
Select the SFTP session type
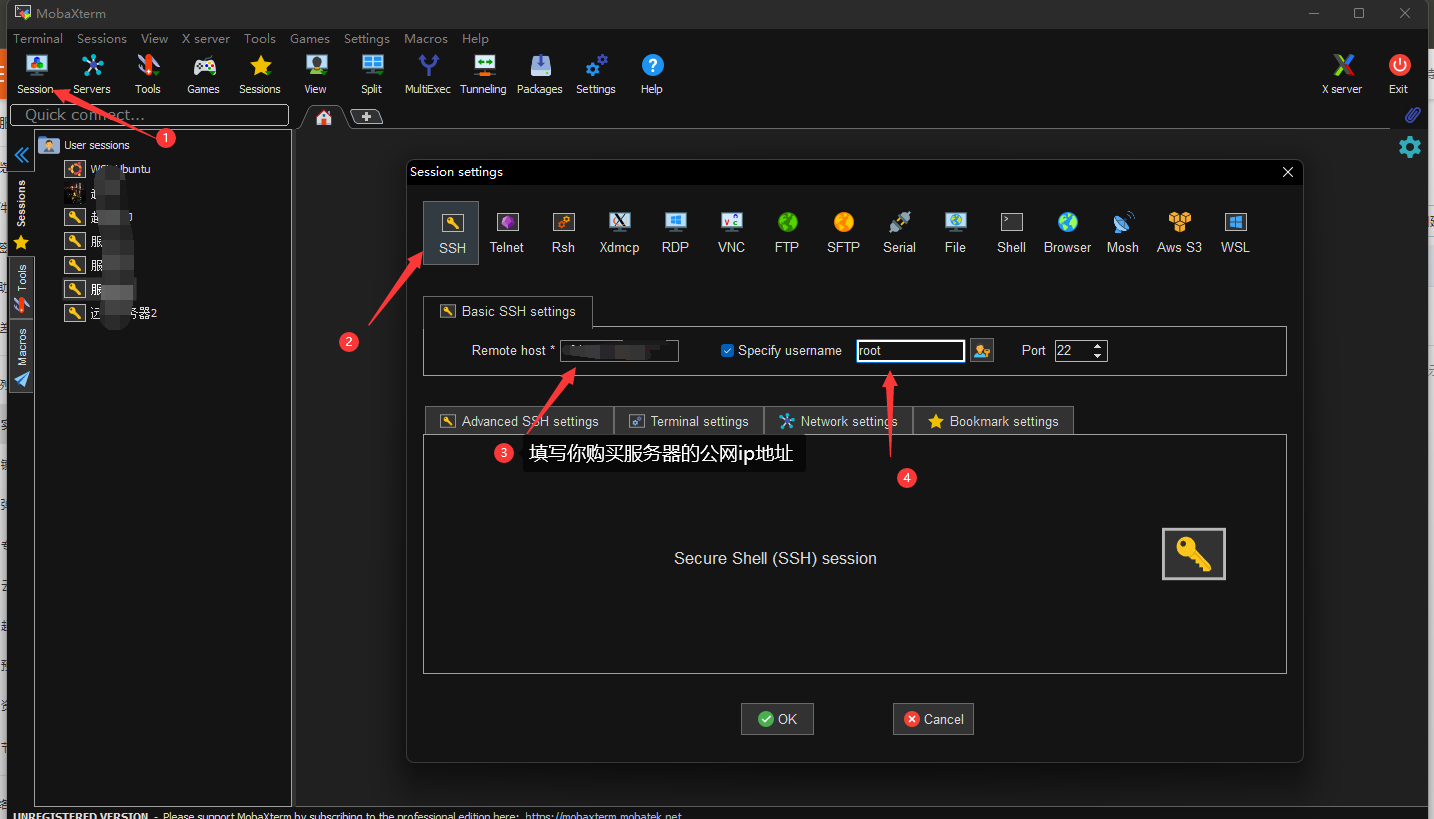843,233
